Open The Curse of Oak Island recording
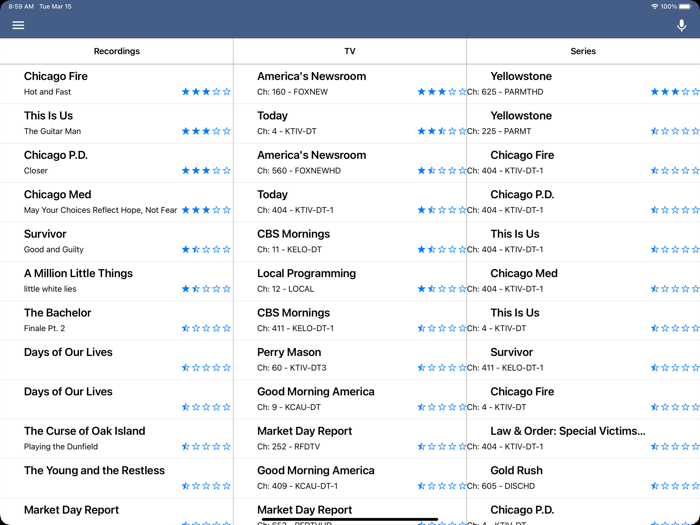 tap(117, 438)
